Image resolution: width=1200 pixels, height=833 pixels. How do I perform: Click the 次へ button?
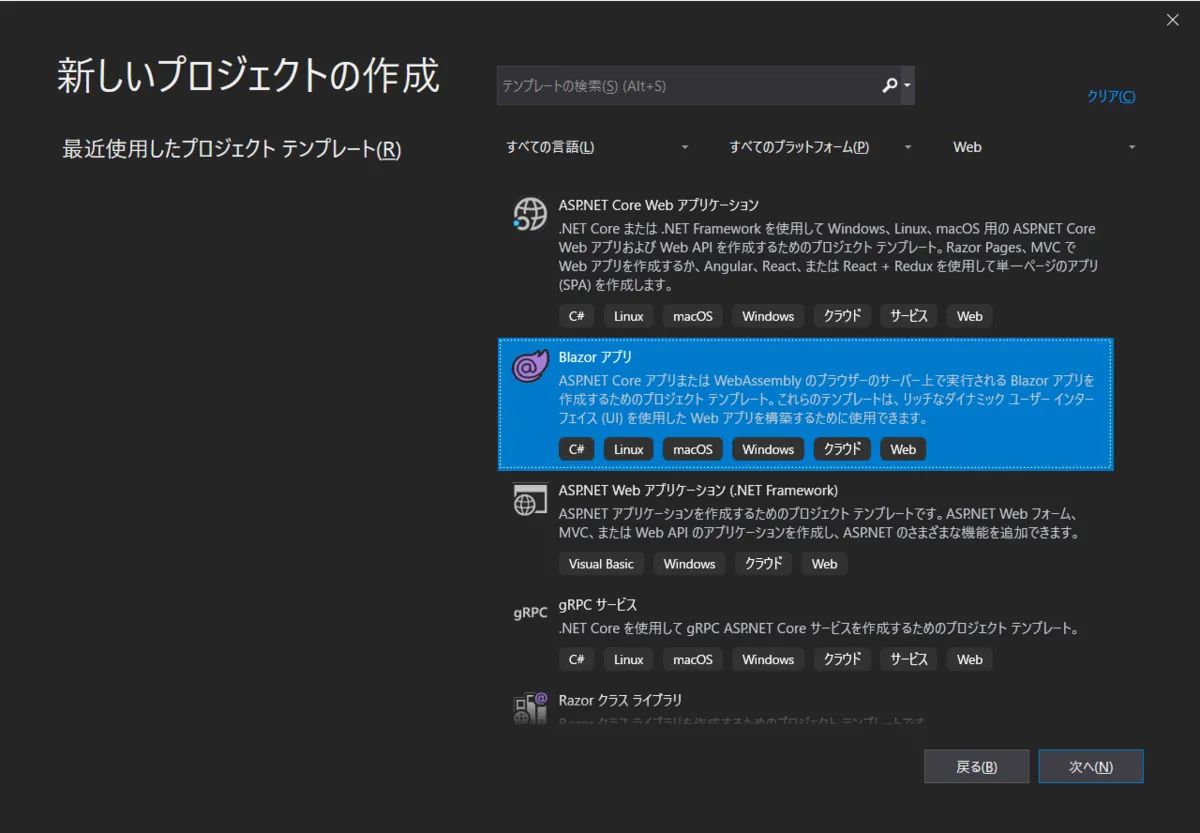coord(1091,766)
